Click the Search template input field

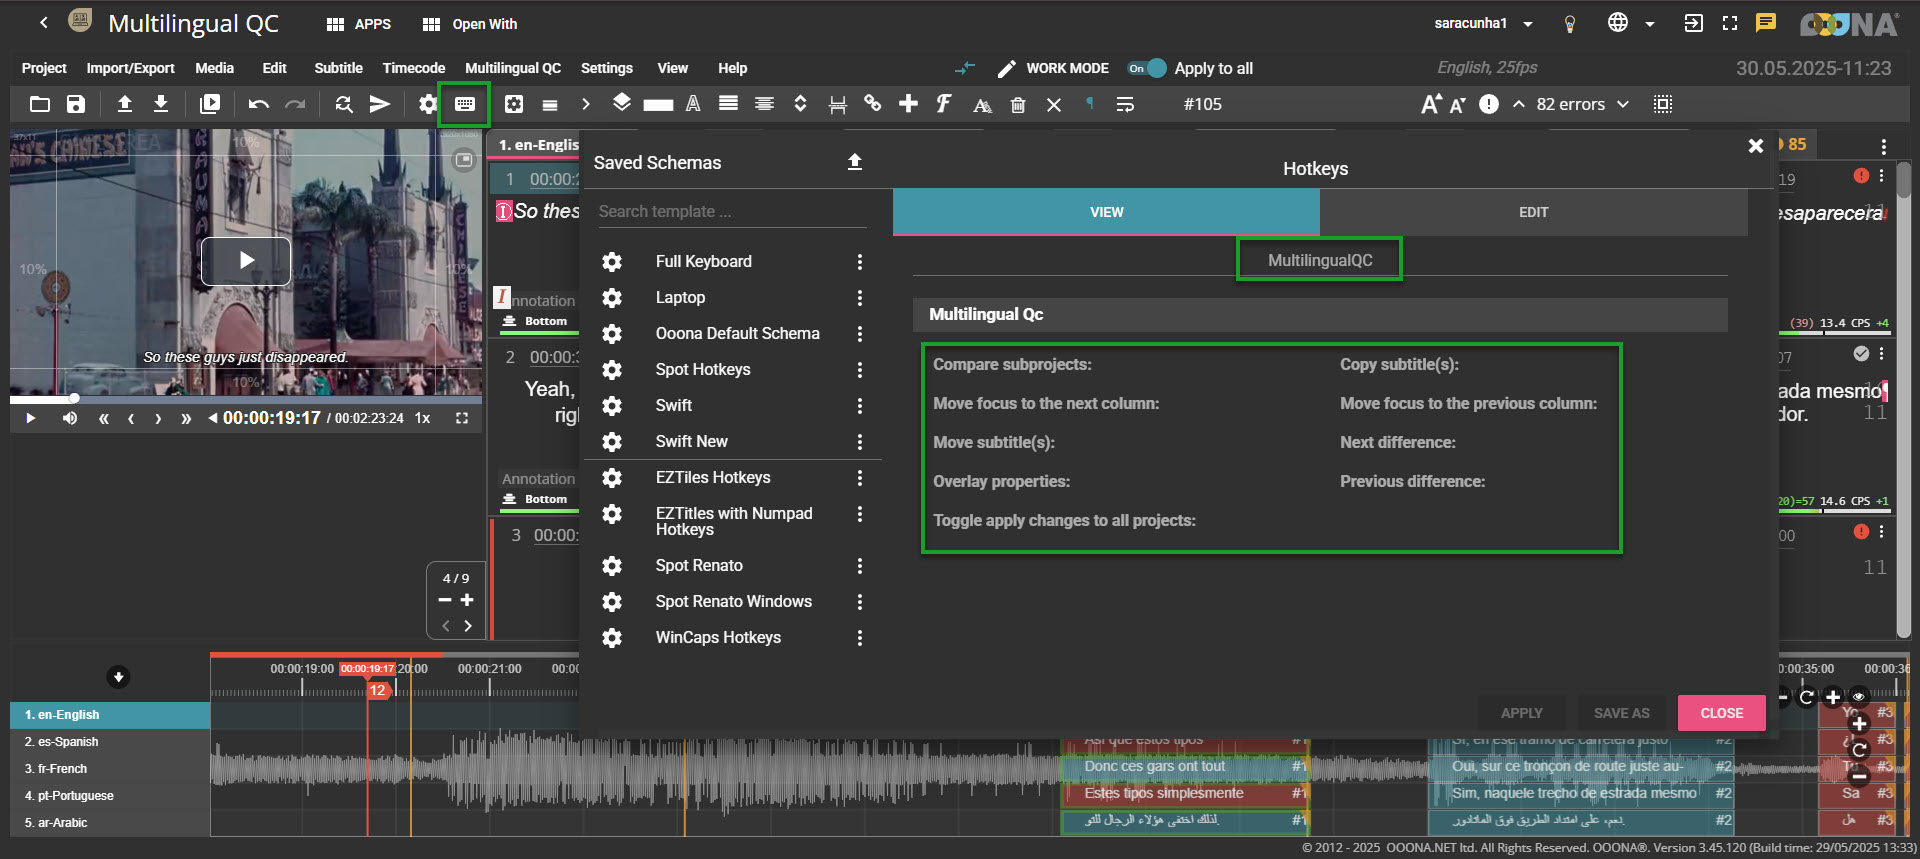coord(730,212)
